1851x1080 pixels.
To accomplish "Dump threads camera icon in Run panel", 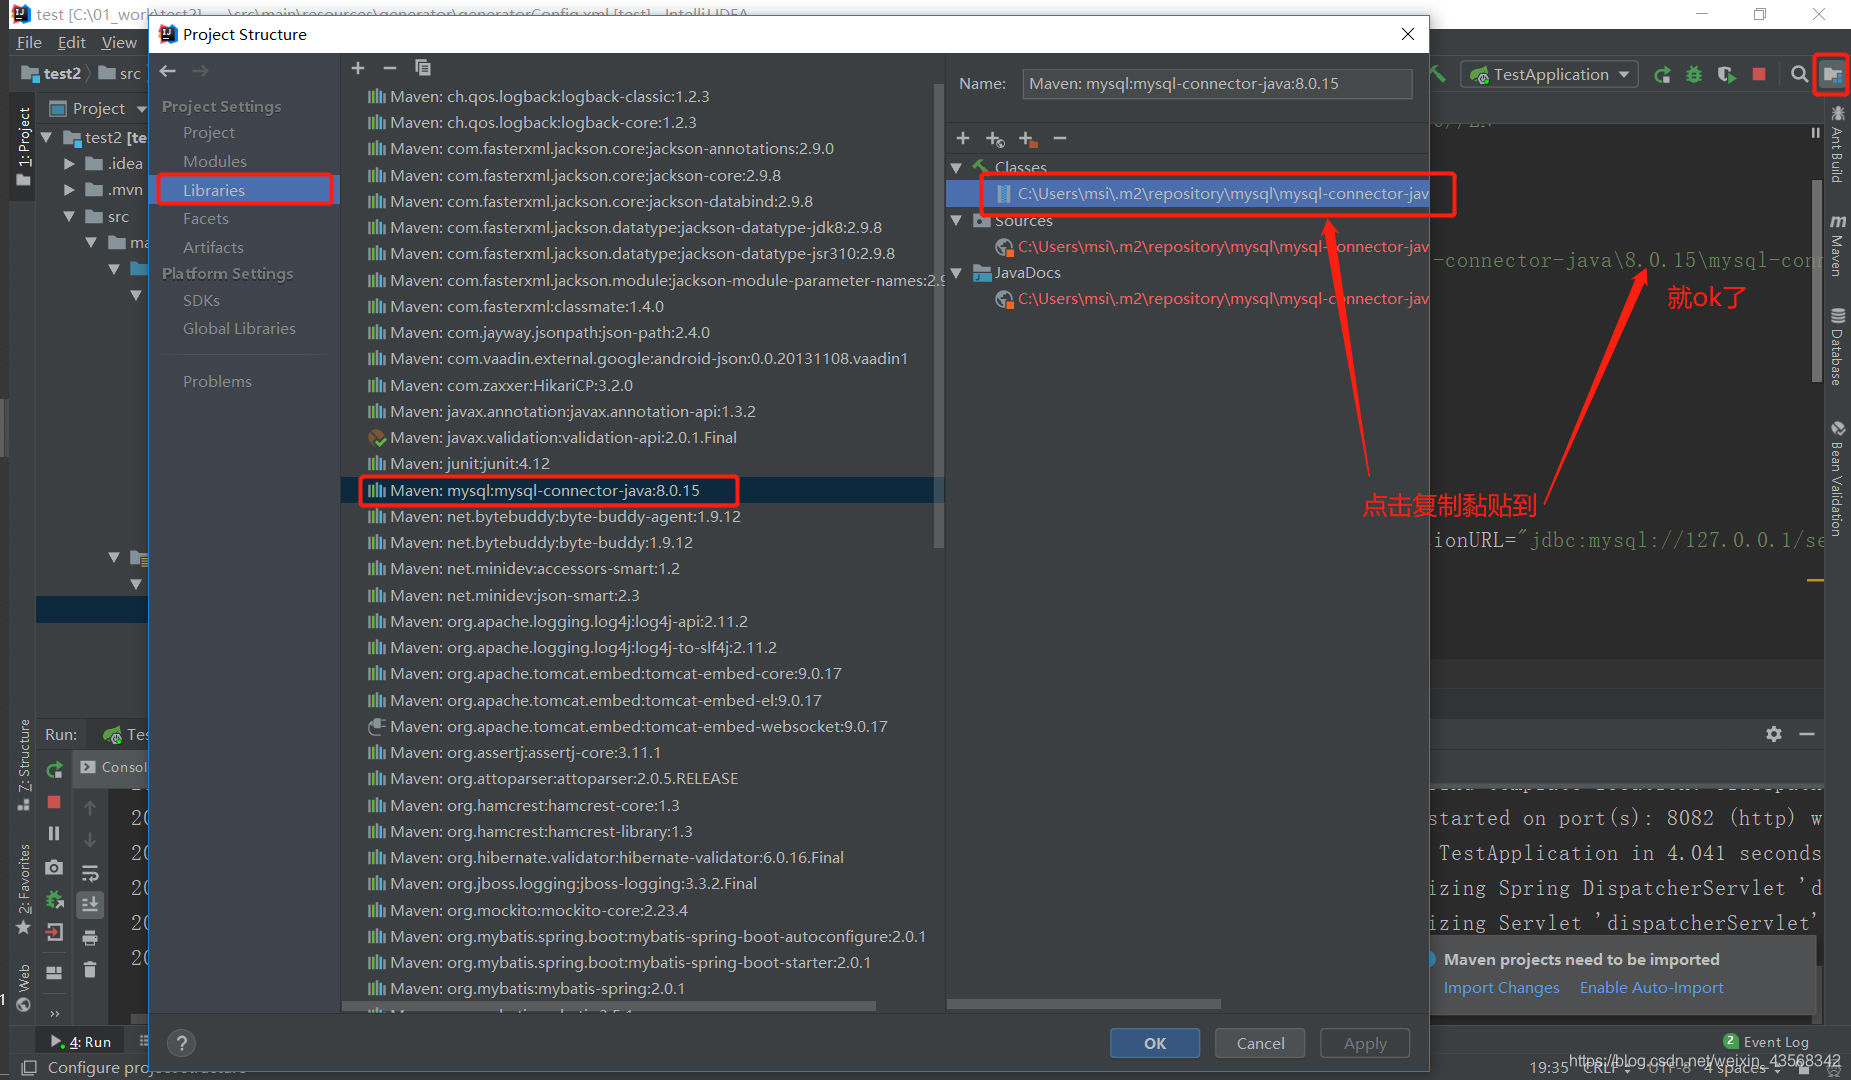I will tap(54, 867).
